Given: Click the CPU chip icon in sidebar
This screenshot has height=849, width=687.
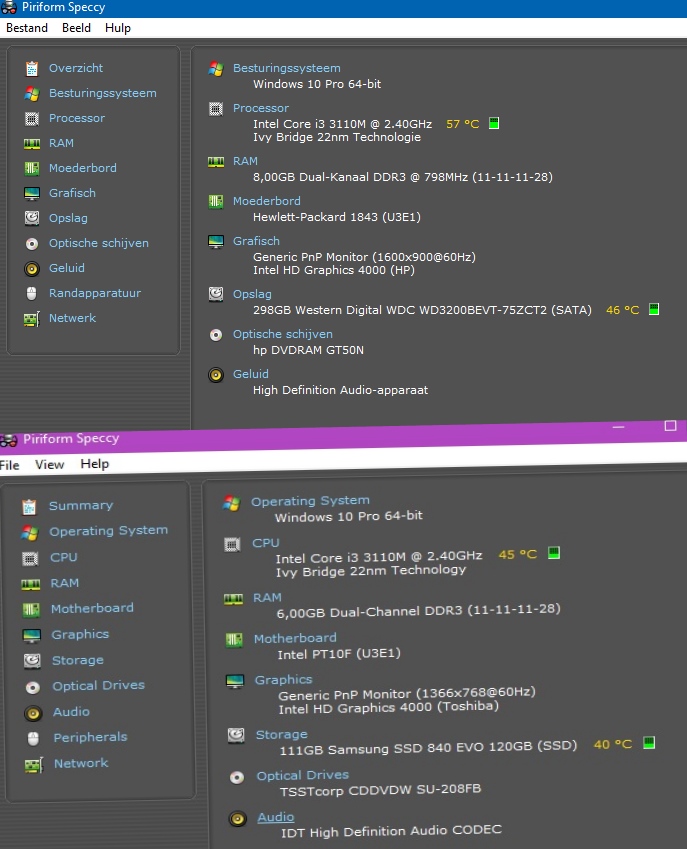Looking at the screenshot, I should pyautogui.click(x=30, y=558).
